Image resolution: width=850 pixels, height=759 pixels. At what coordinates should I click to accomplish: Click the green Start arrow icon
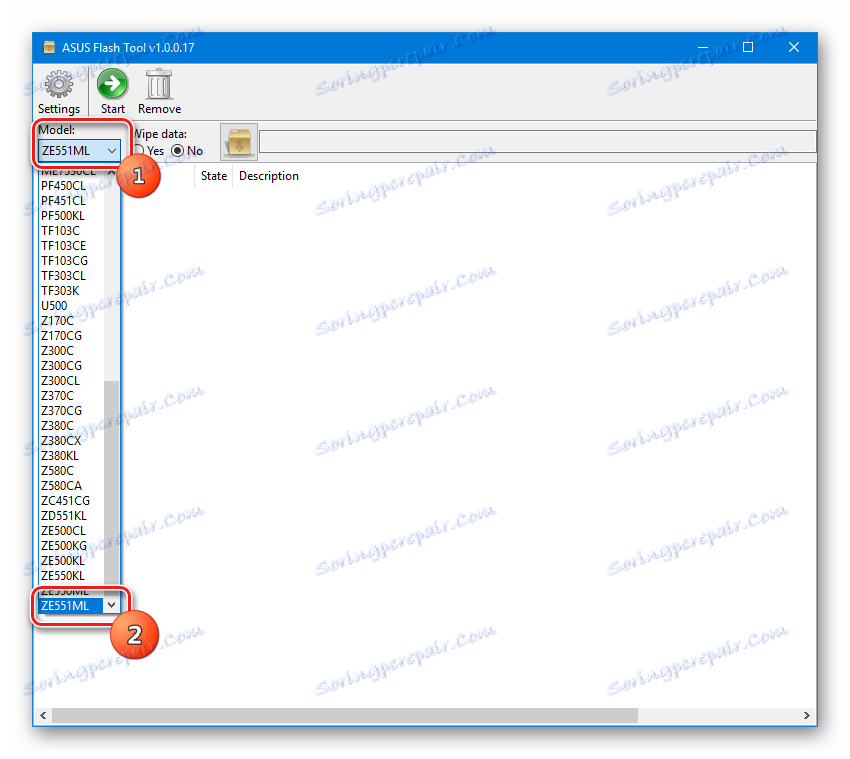pos(112,83)
